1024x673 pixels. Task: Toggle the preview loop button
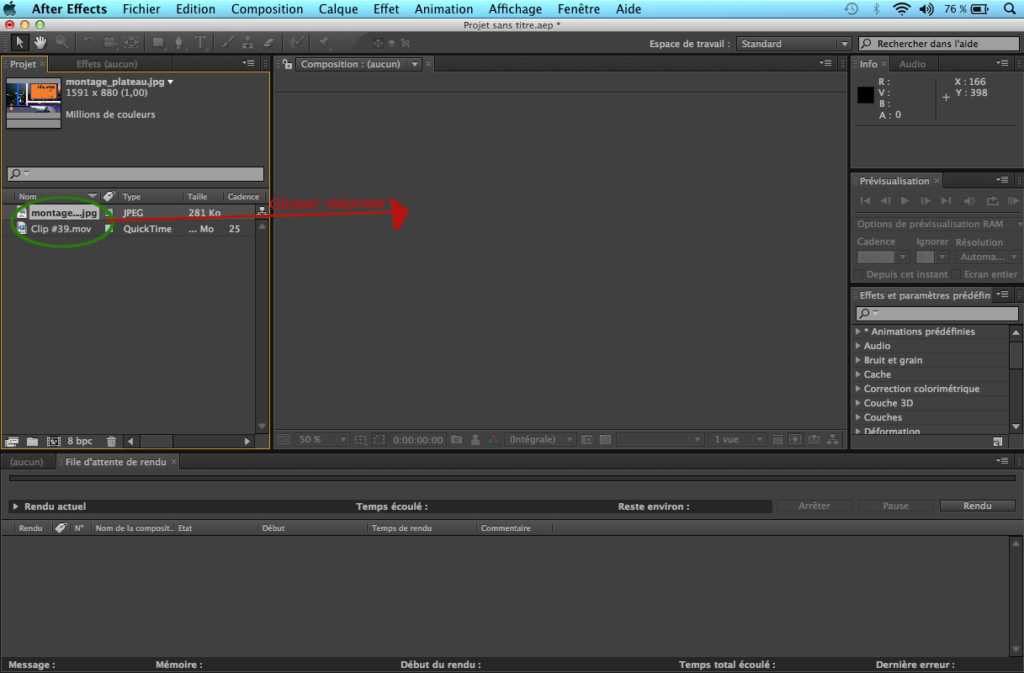[993, 201]
